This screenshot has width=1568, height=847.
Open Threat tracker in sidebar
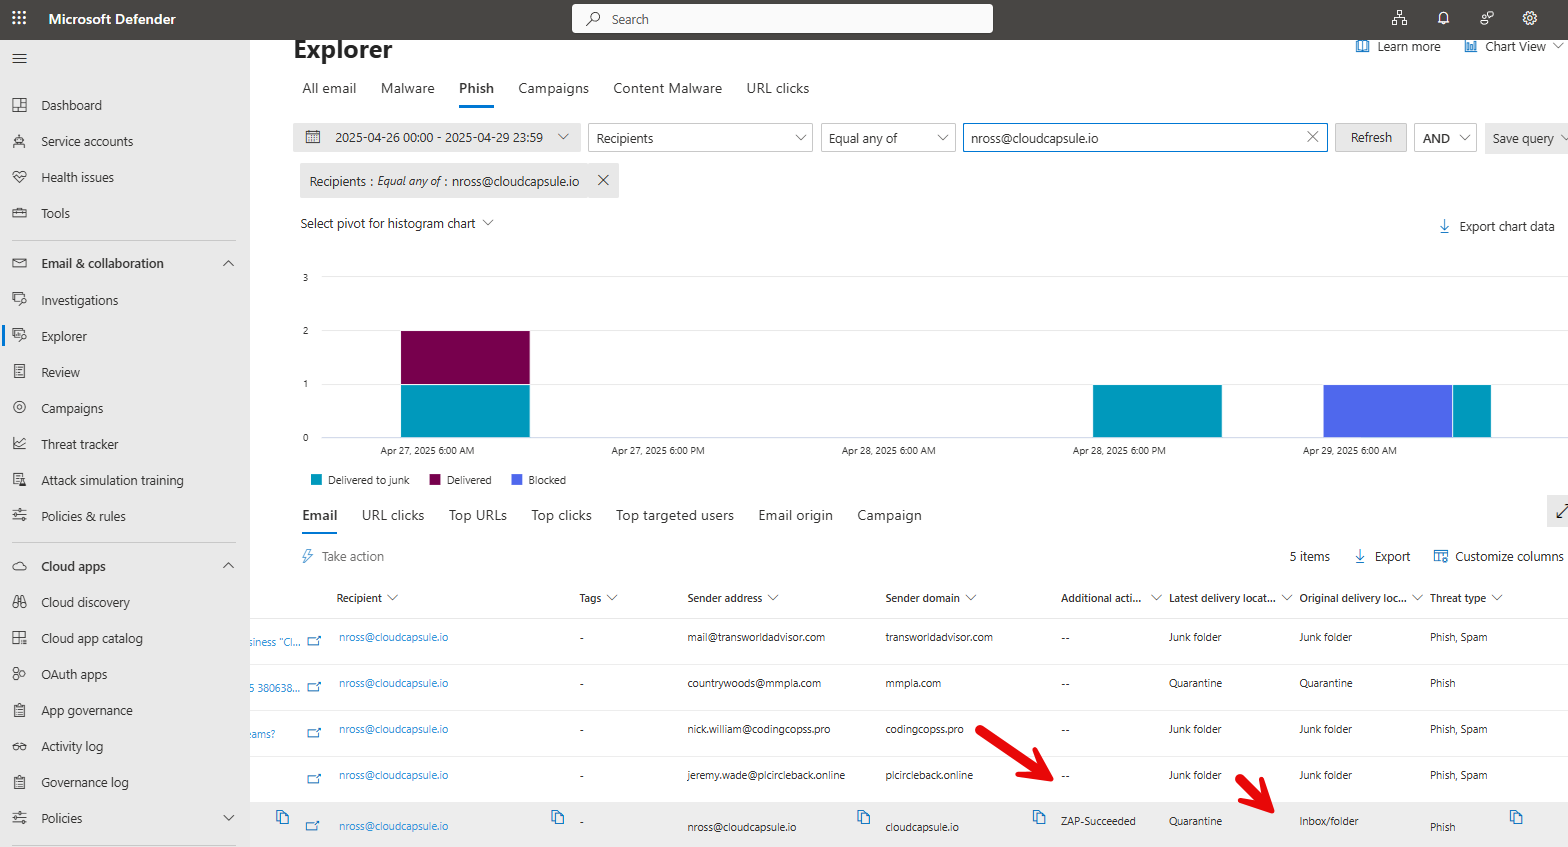click(x=79, y=444)
